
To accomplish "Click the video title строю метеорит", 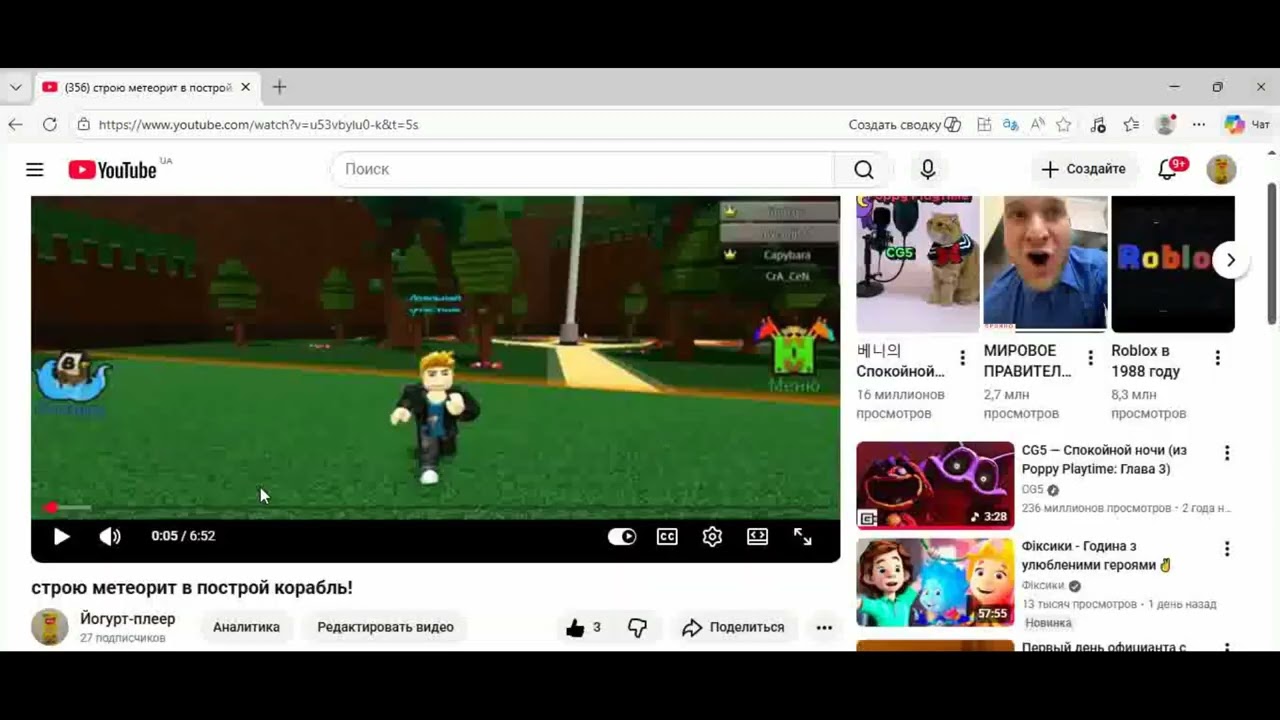I will 192,588.
